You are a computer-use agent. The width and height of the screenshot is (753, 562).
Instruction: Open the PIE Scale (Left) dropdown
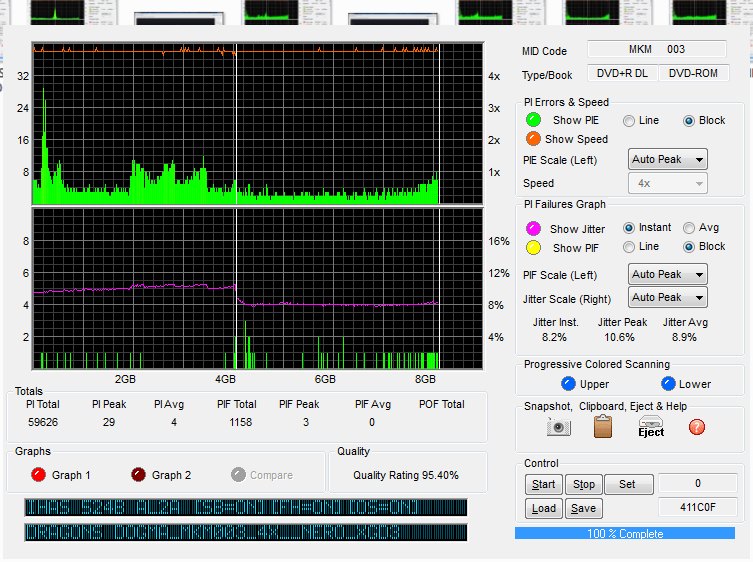coord(667,159)
